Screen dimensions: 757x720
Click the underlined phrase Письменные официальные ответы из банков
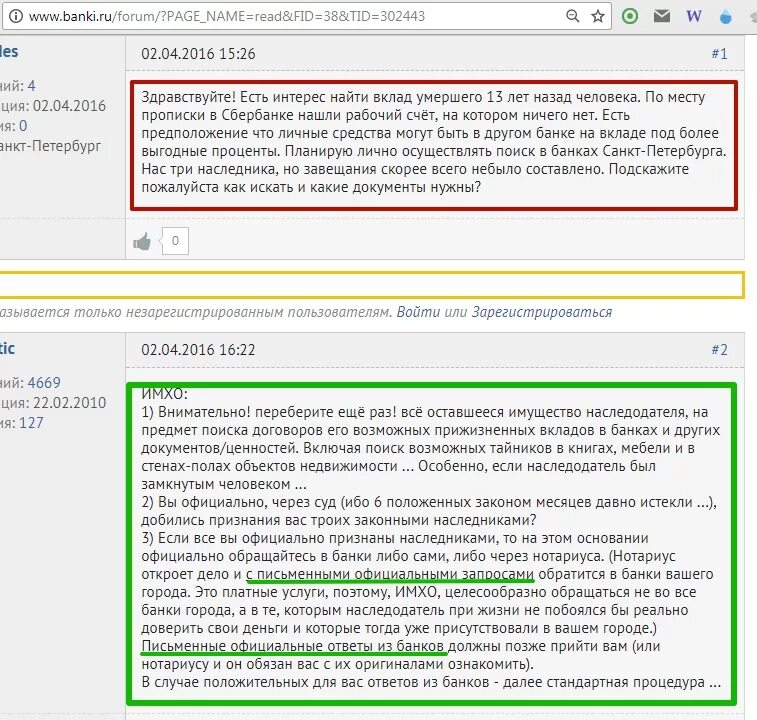tap(292, 646)
